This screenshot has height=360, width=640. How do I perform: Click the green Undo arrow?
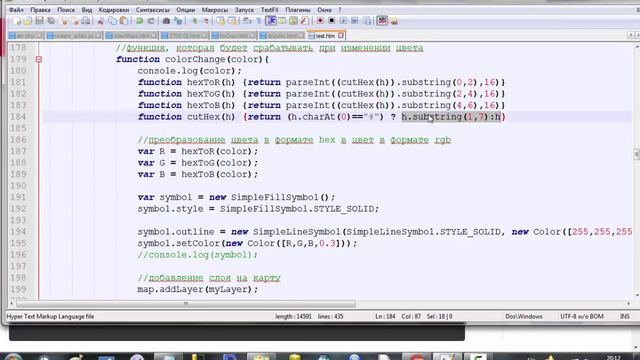140,21
